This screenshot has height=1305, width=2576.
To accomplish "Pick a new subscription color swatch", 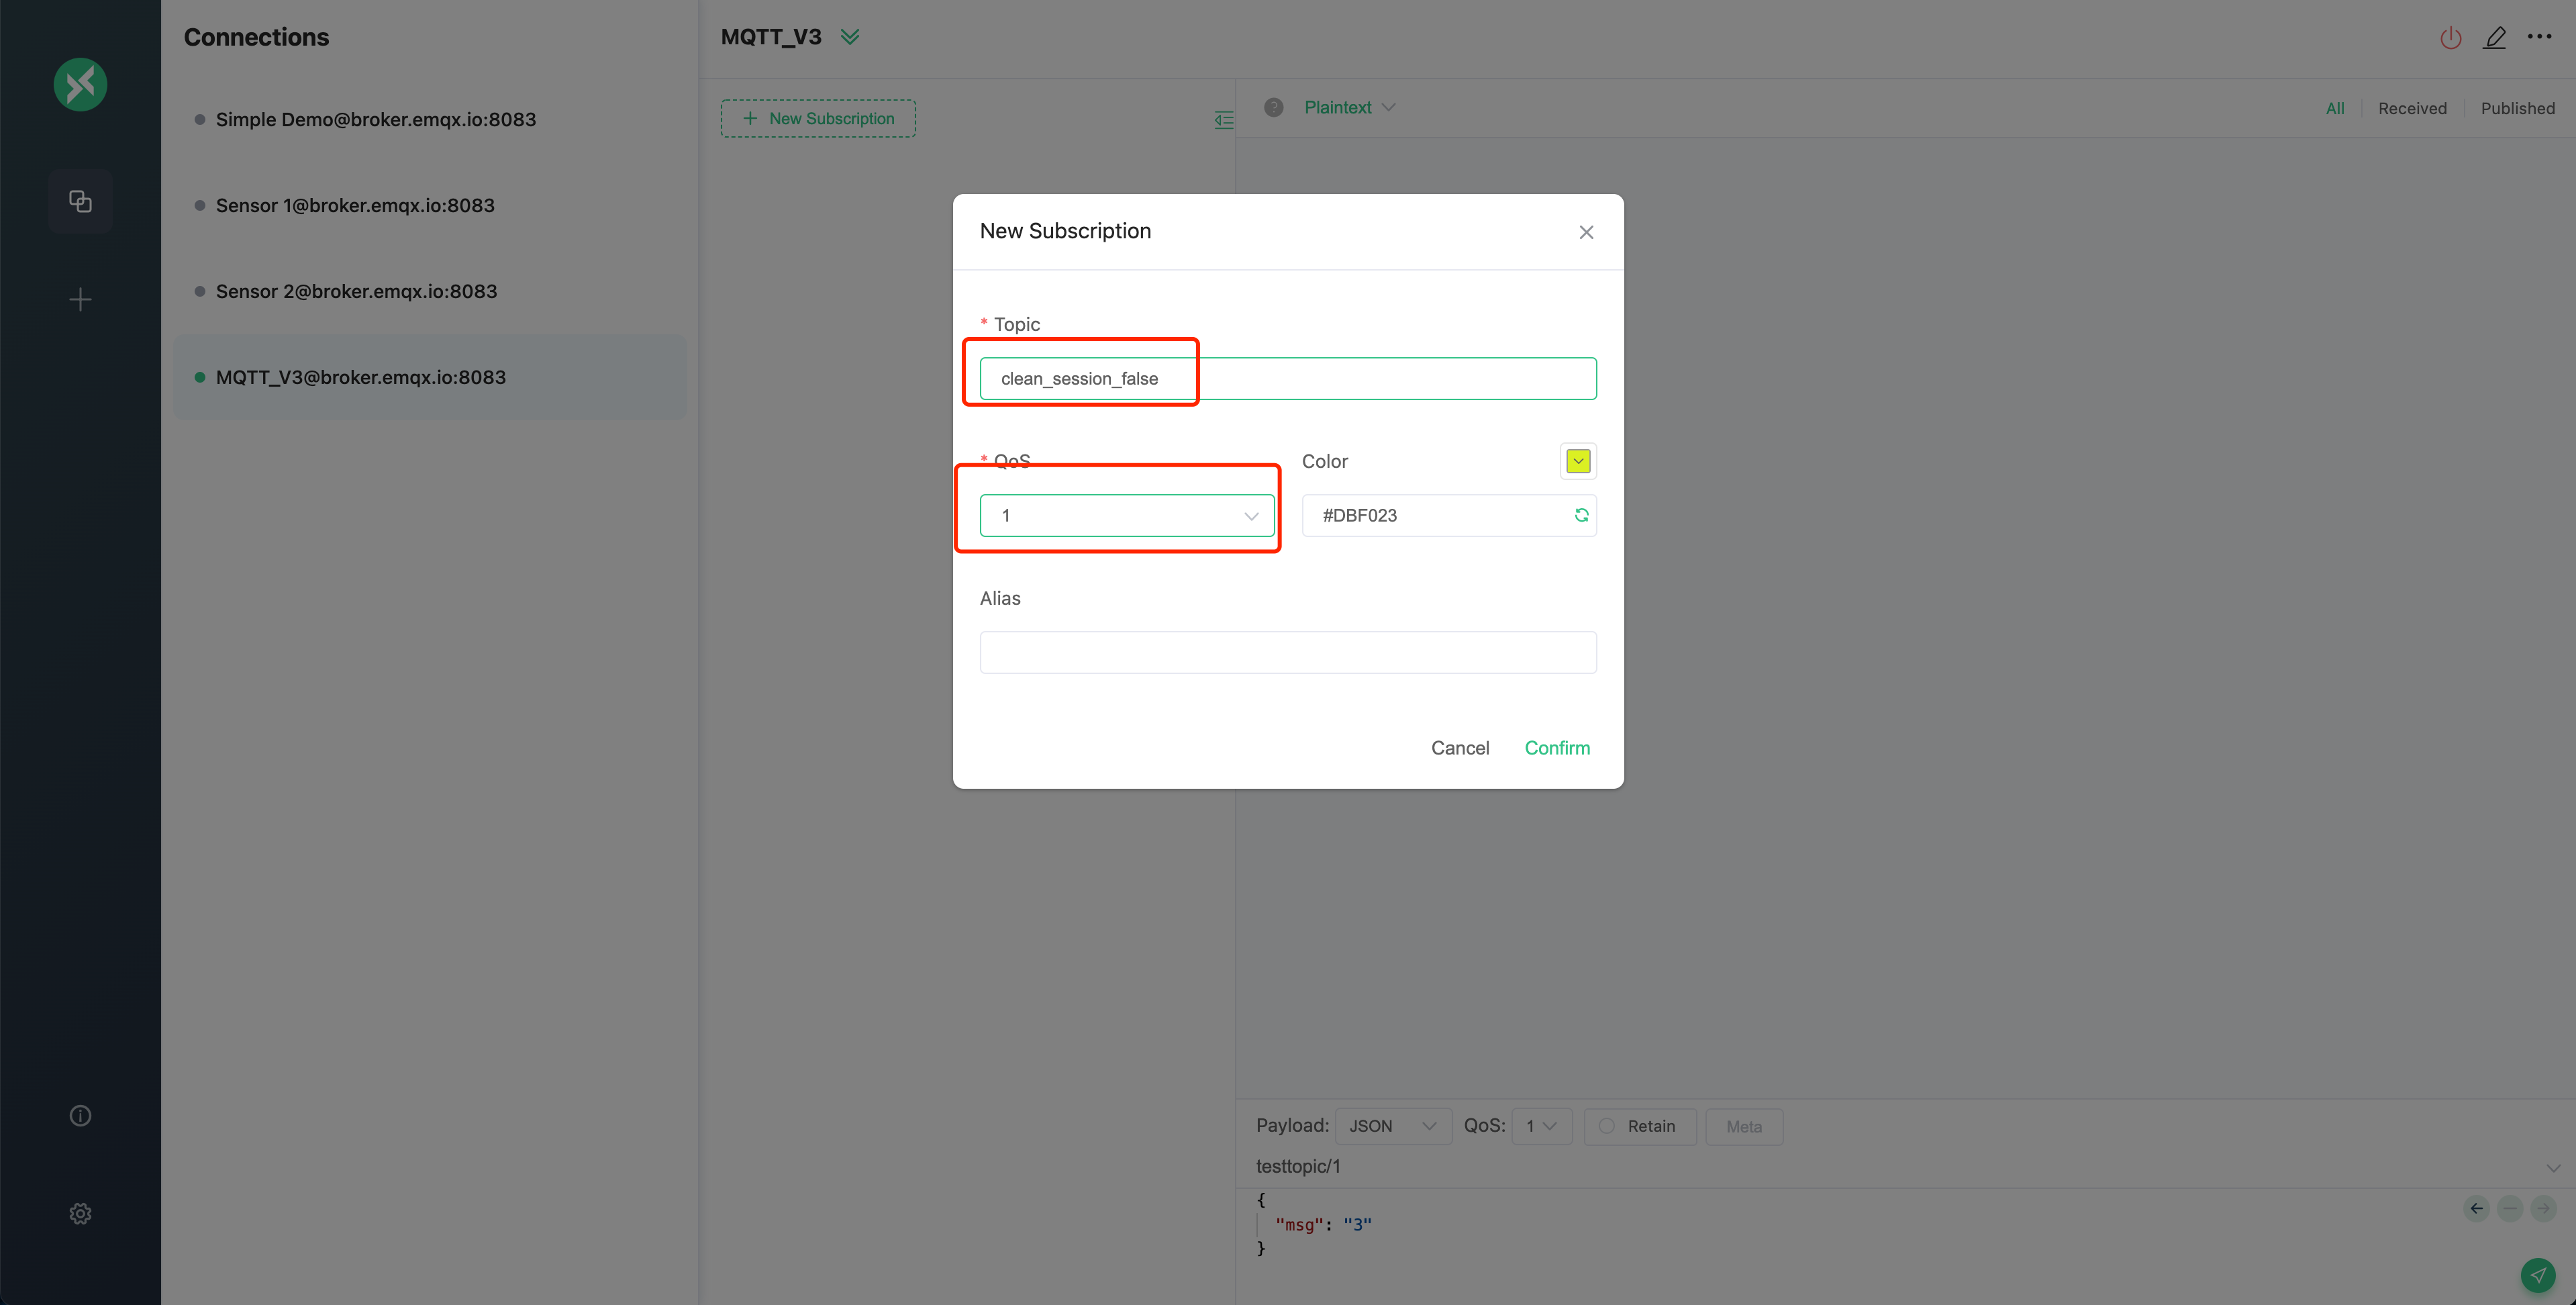I will tap(1577, 461).
